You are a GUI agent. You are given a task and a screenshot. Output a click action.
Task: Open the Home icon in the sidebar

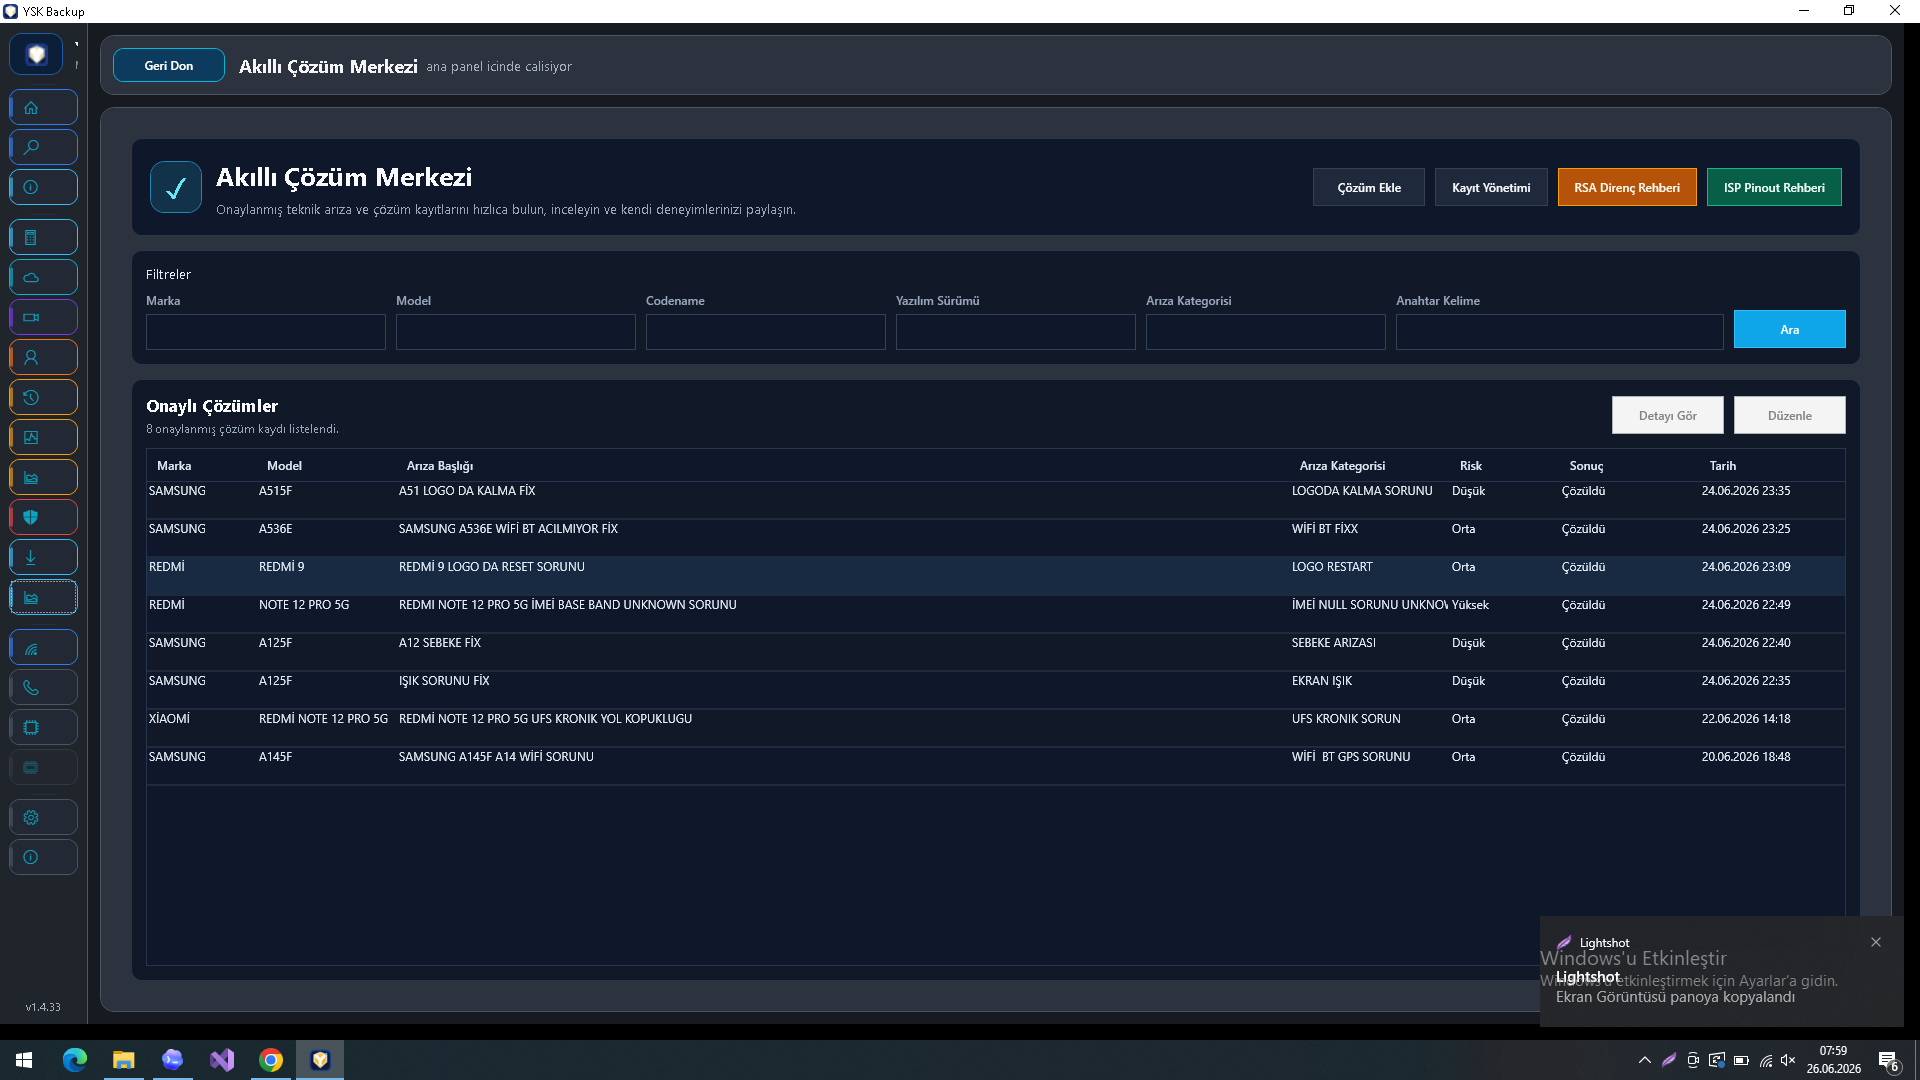(x=43, y=107)
